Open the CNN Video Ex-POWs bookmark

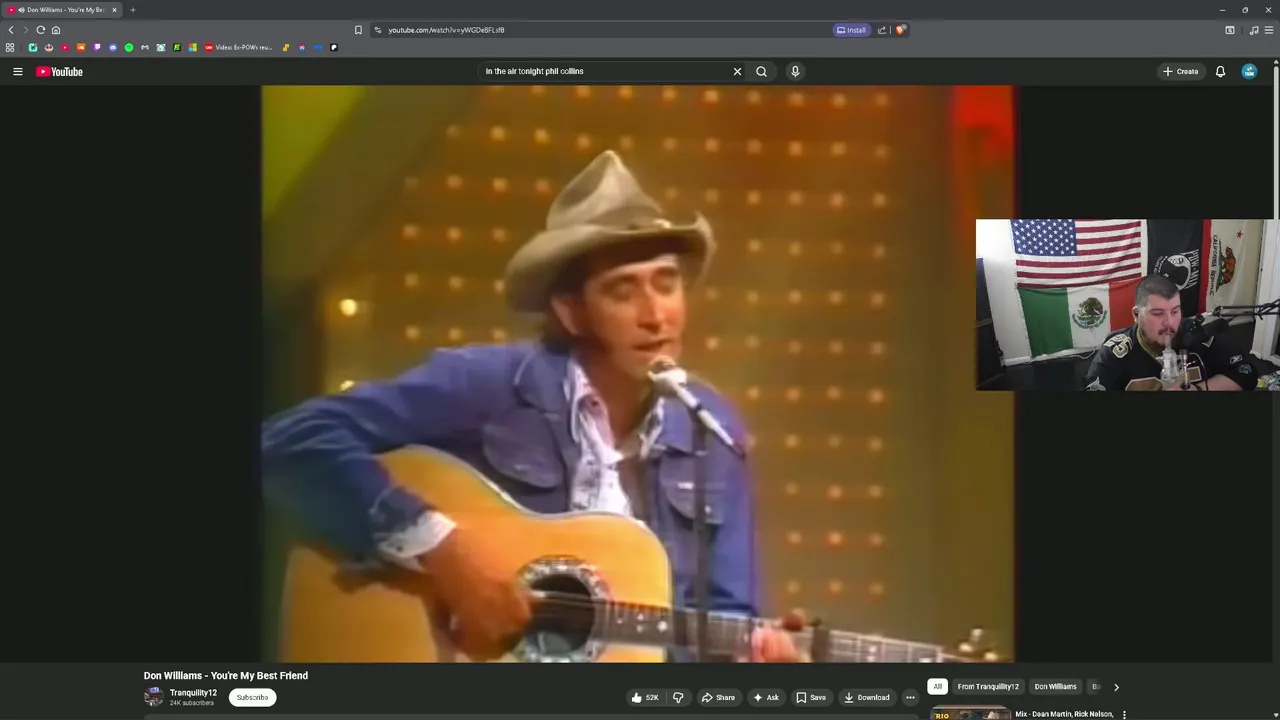tap(238, 47)
